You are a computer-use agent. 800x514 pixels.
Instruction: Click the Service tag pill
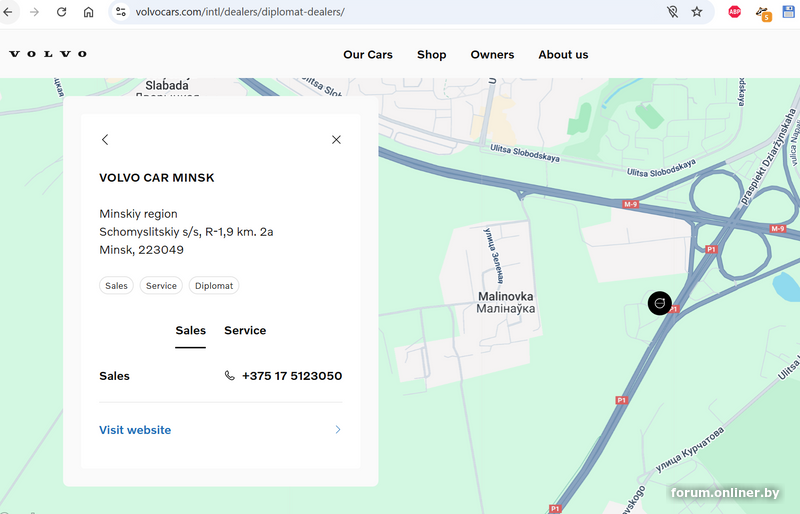point(161,286)
